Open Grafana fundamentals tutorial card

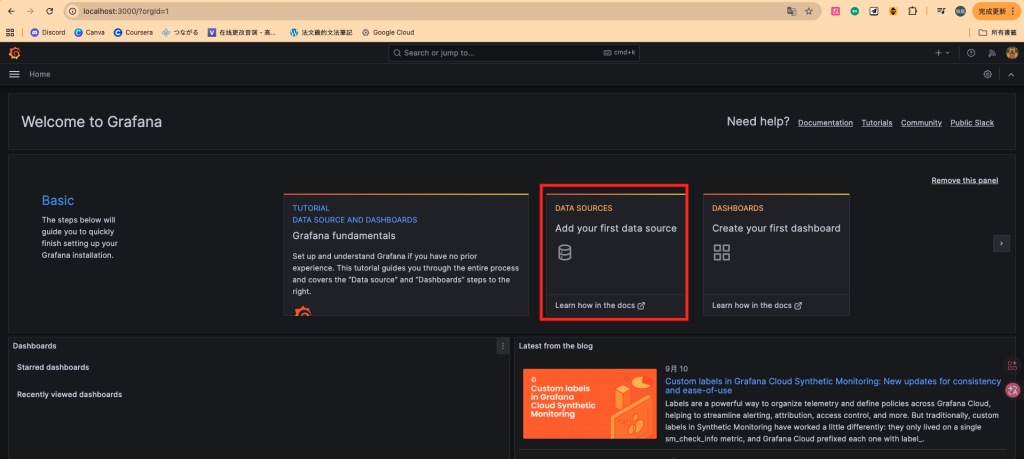[406, 255]
